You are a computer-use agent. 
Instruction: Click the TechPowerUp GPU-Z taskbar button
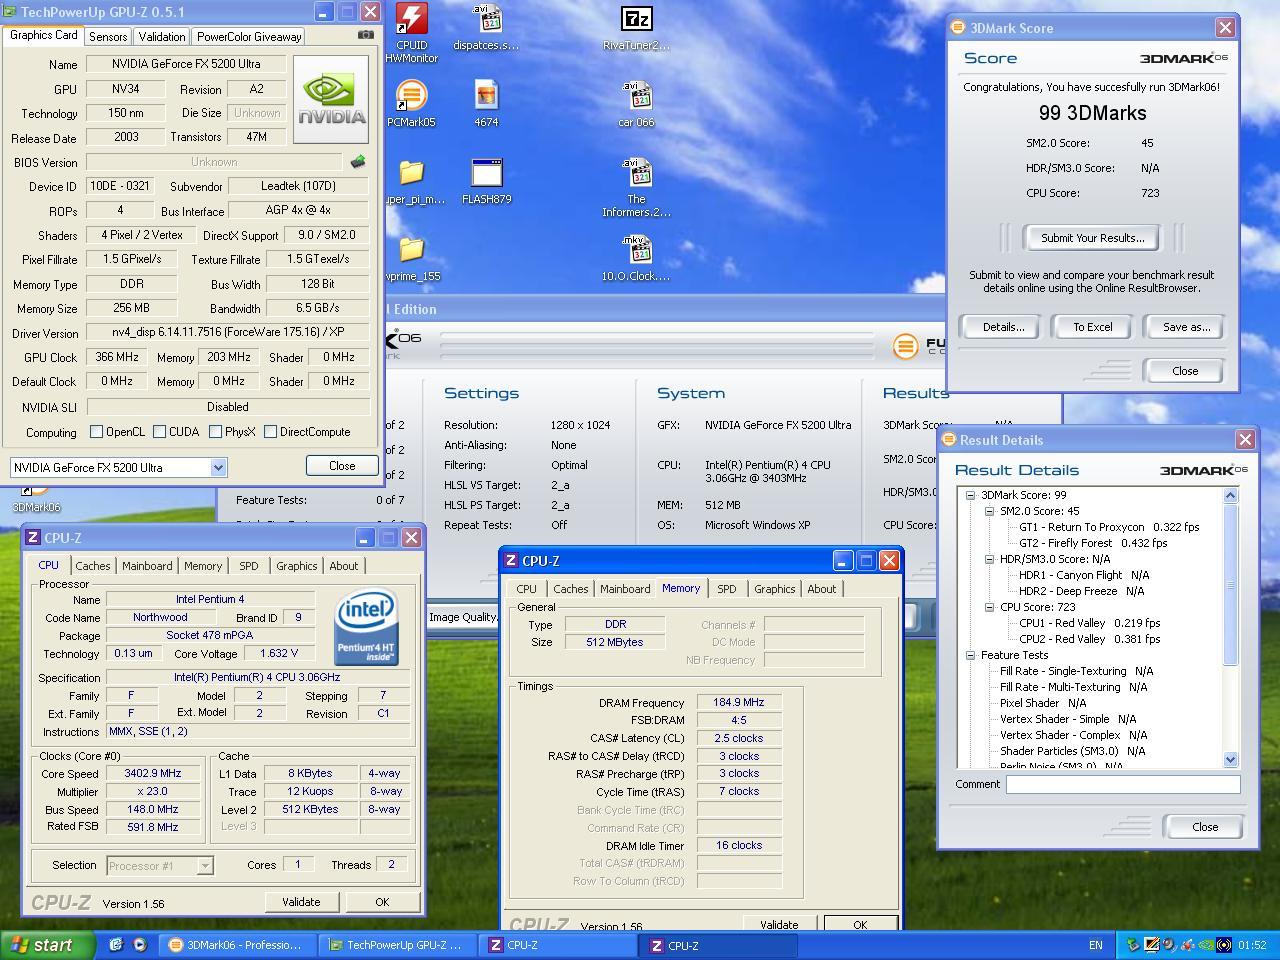click(398, 945)
